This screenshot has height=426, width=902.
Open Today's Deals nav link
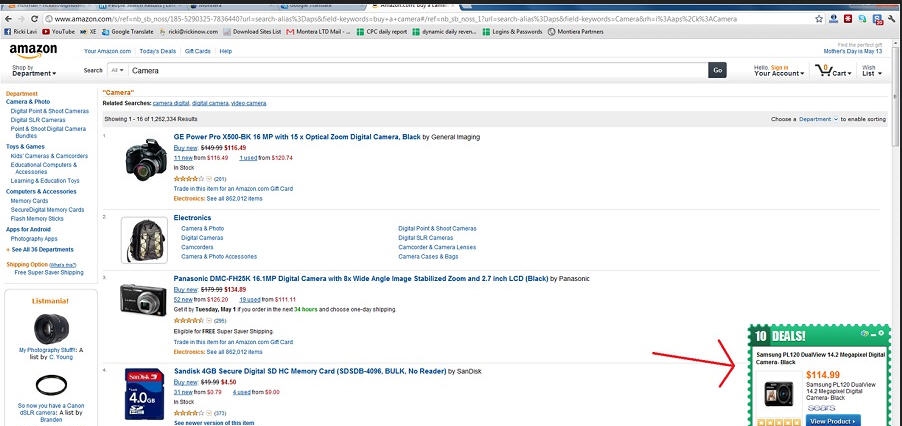pos(158,51)
